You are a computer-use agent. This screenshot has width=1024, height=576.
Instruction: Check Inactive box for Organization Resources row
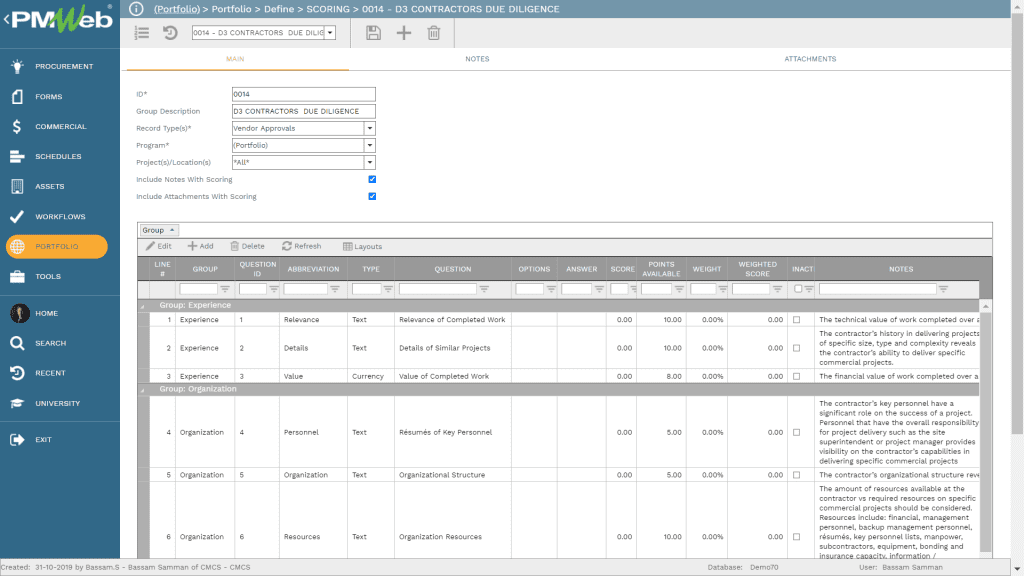[796, 537]
